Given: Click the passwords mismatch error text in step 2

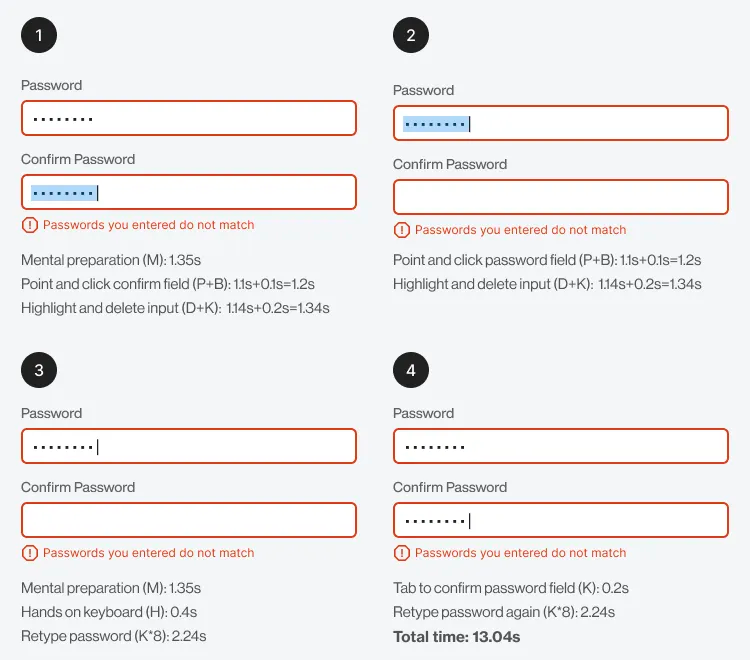Looking at the screenshot, I should pos(521,230).
